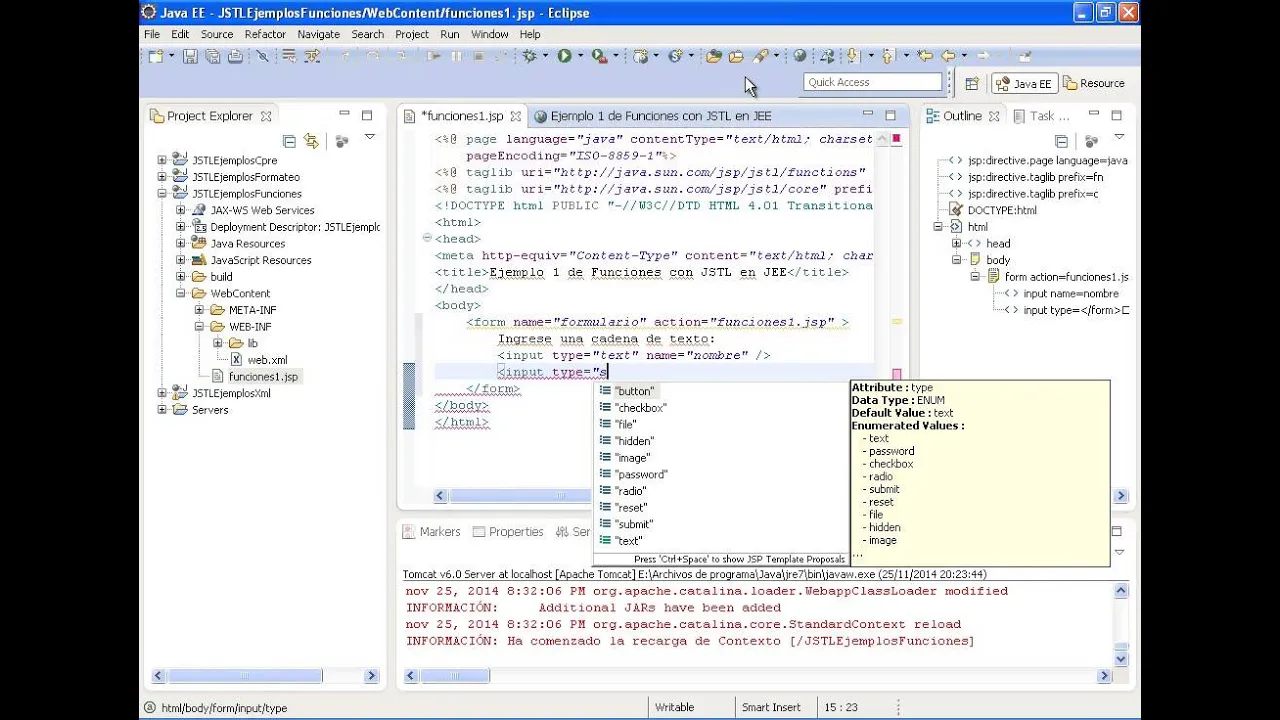The height and width of the screenshot is (720, 1280).
Task: Select "password" in the content assist list
Action: pos(641,474)
